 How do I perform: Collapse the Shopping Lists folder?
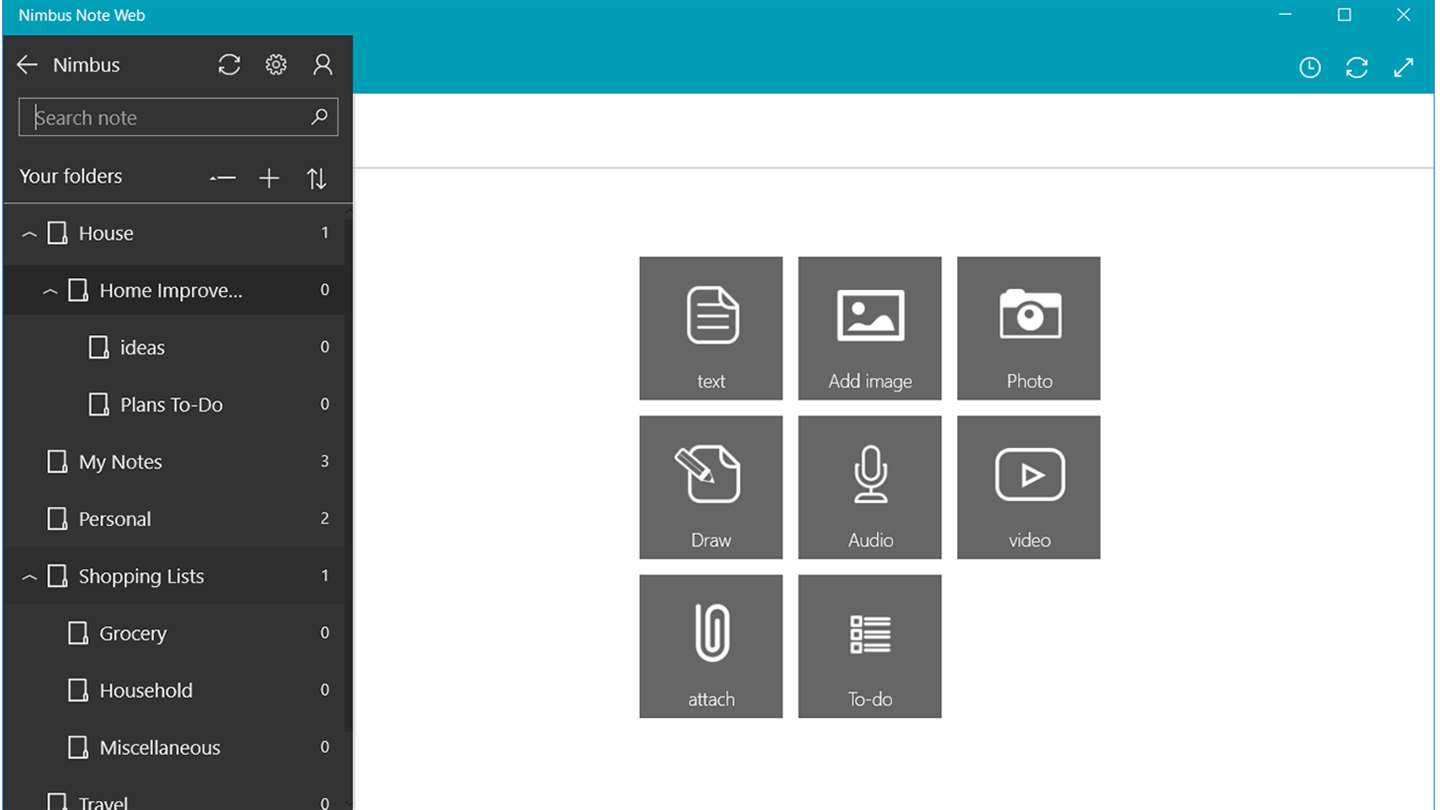pos(29,577)
